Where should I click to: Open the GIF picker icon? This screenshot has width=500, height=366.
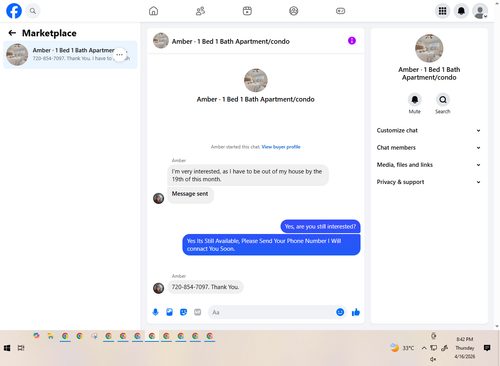tap(198, 312)
